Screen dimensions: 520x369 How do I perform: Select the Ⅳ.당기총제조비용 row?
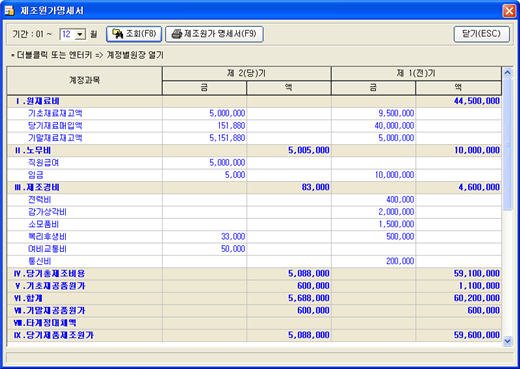click(254, 274)
